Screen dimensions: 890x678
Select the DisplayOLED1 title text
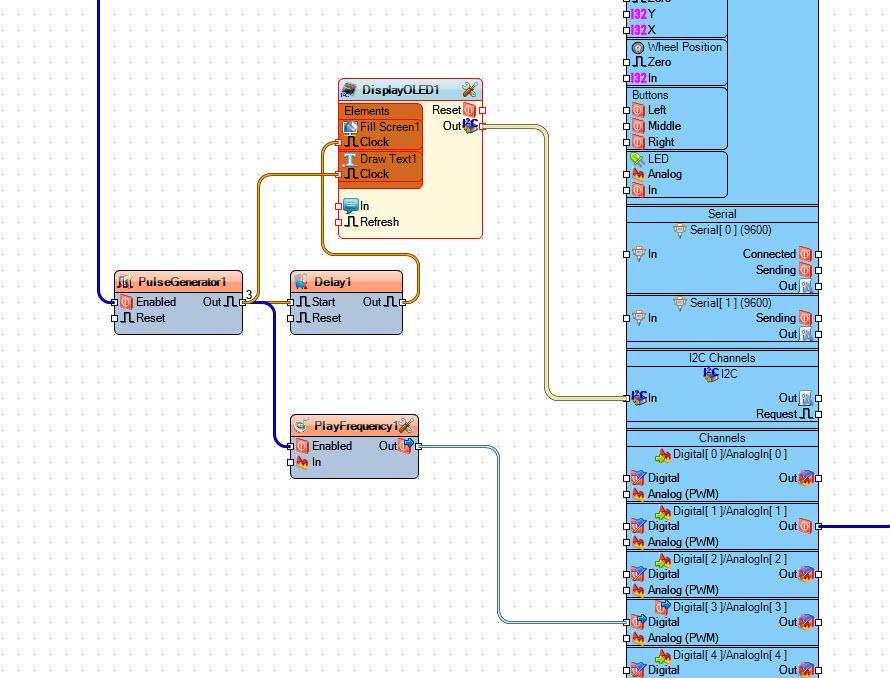(x=401, y=90)
